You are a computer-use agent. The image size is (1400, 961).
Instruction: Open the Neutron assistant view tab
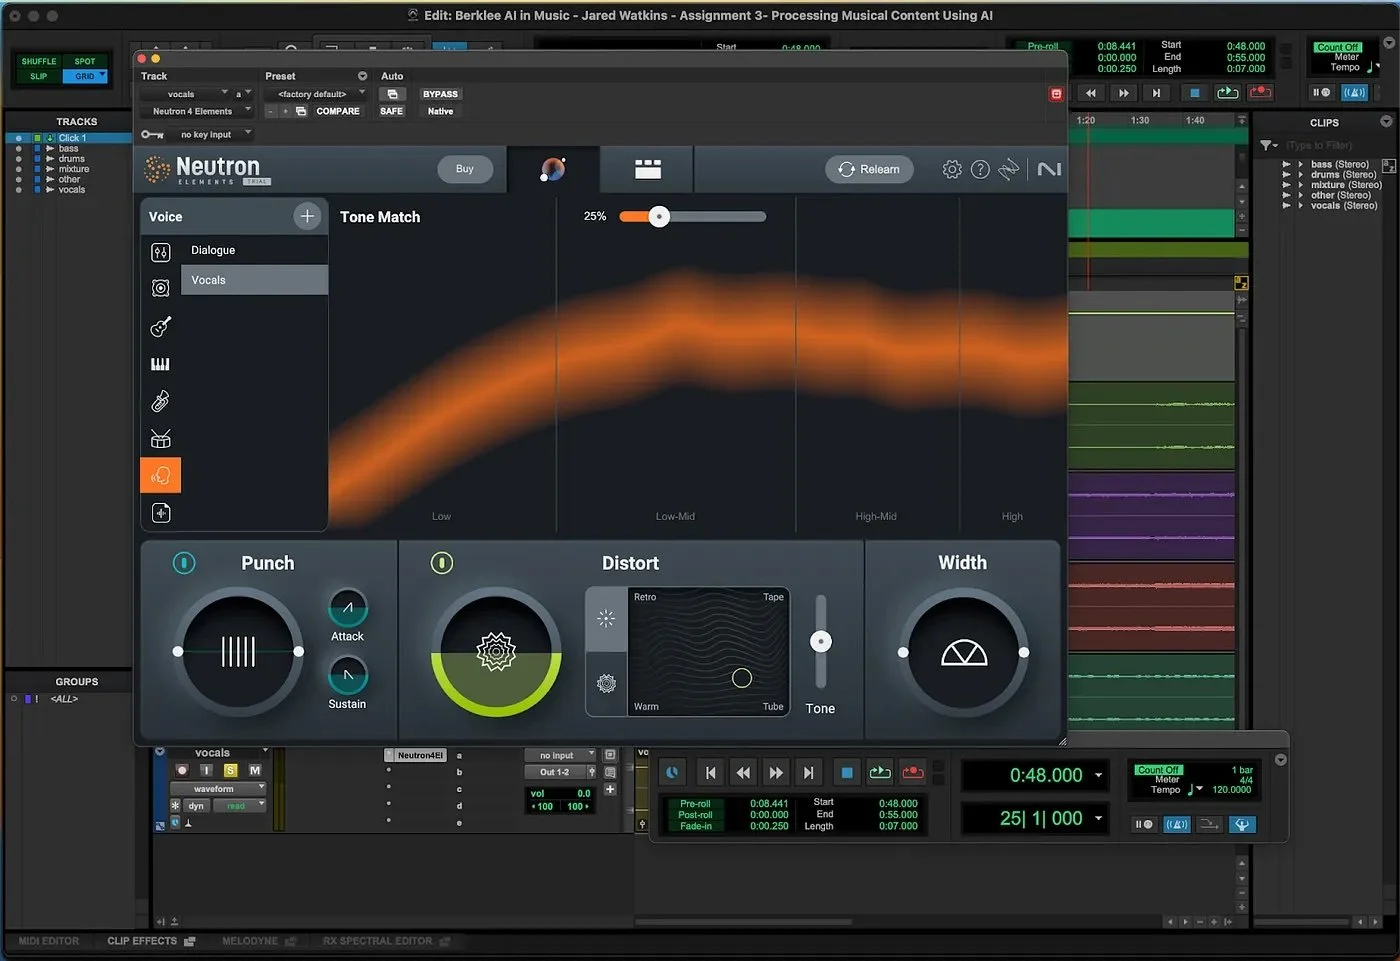[553, 169]
